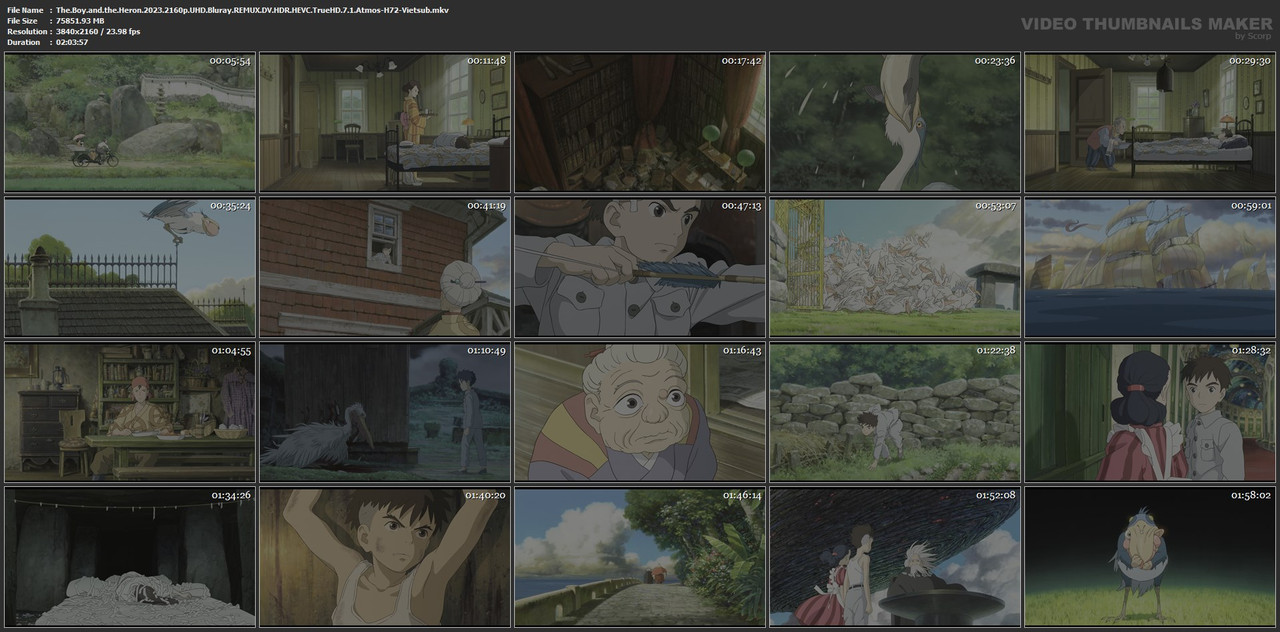
Task: Click the thumbnail timestamped 01:04:55
Action: pyautogui.click(x=130, y=412)
